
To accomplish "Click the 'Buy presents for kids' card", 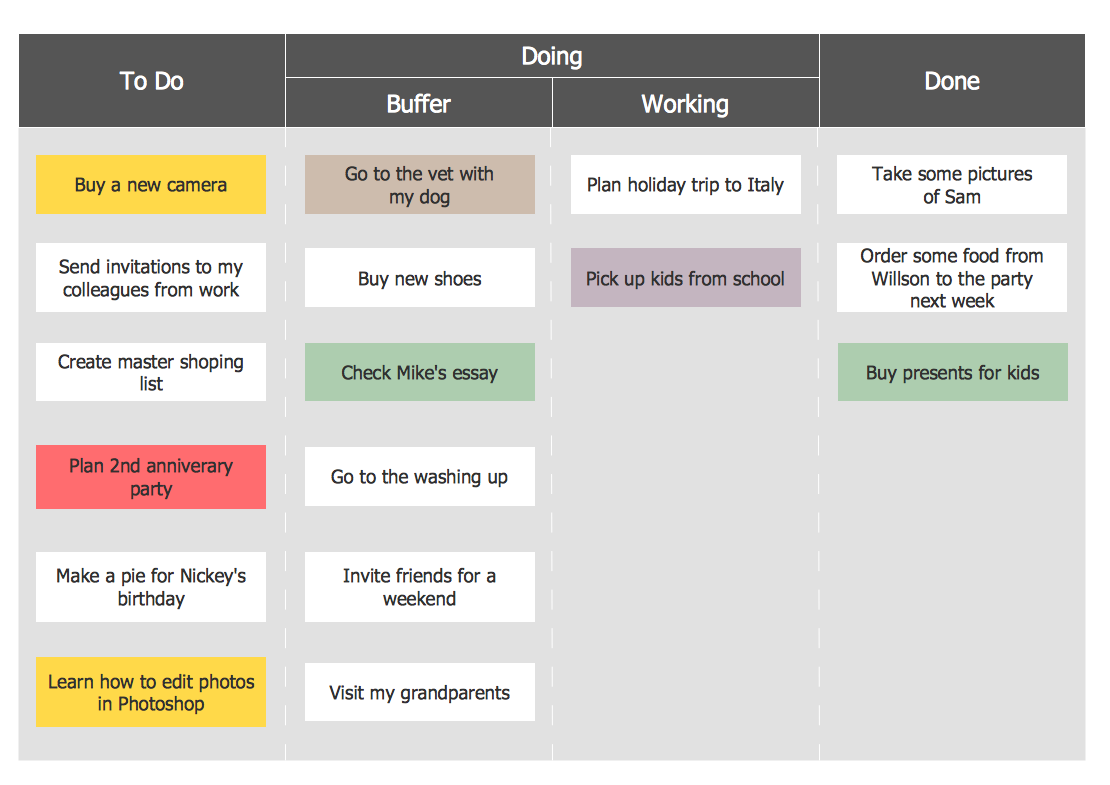I will pyautogui.click(x=953, y=373).
